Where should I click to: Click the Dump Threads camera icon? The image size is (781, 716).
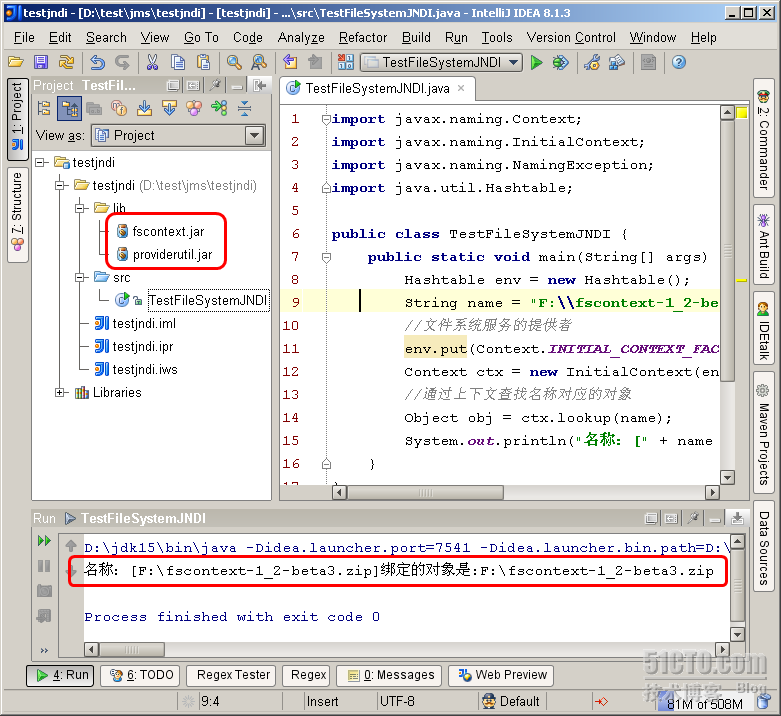click(x=44, y=591)
